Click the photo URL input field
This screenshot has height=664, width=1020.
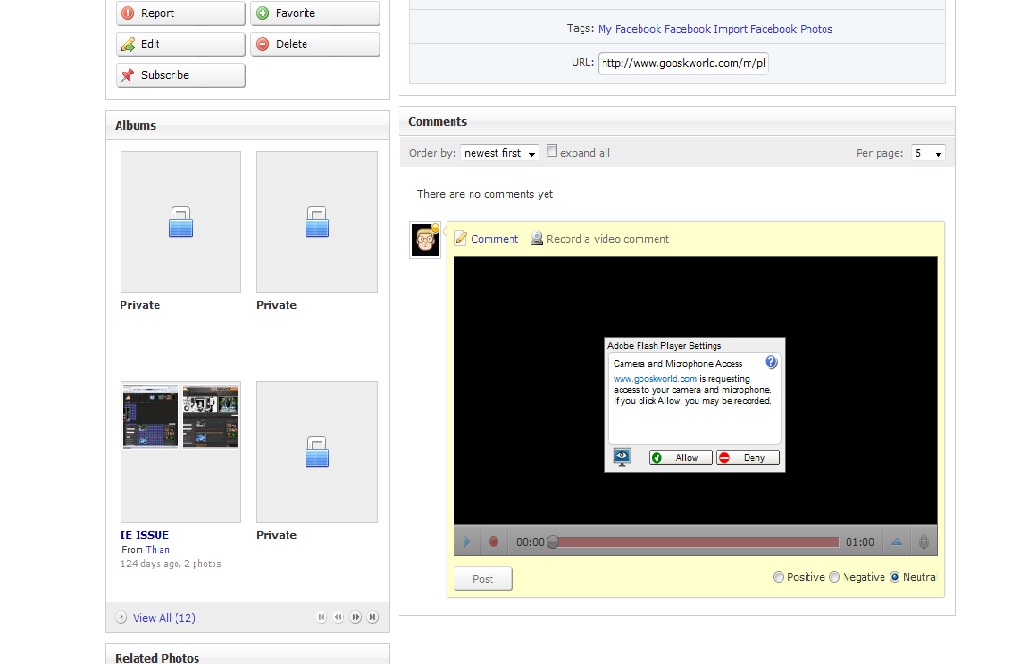683,63
